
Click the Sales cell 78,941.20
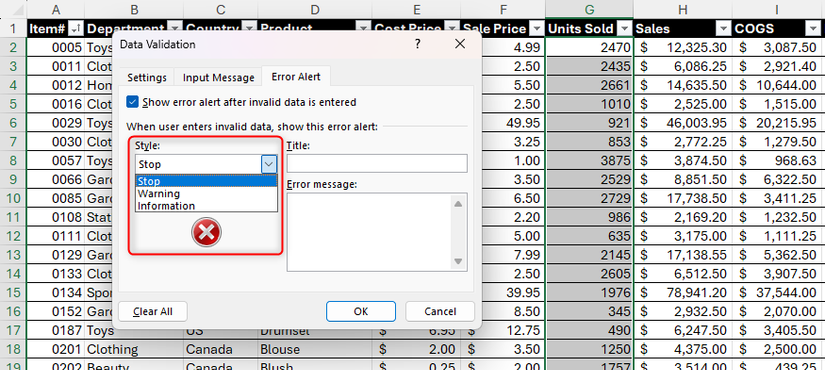[x=682, y=292]
